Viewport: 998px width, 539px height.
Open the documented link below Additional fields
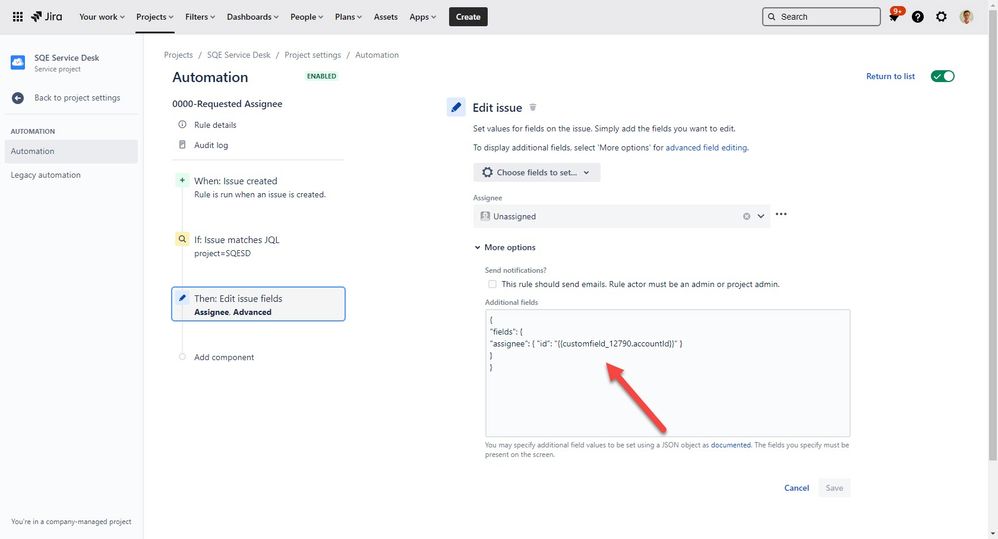[731, 445]
